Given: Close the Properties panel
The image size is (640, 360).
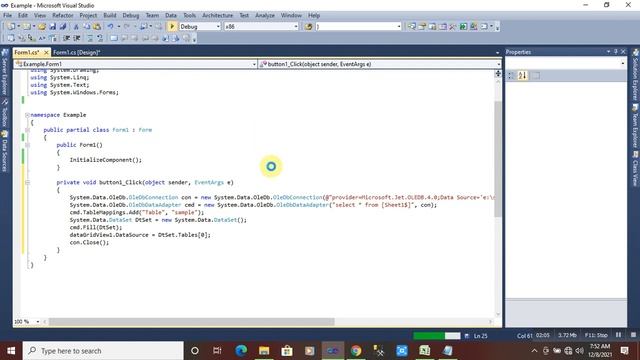Looking at the screenshot, I should pos(623,52).
